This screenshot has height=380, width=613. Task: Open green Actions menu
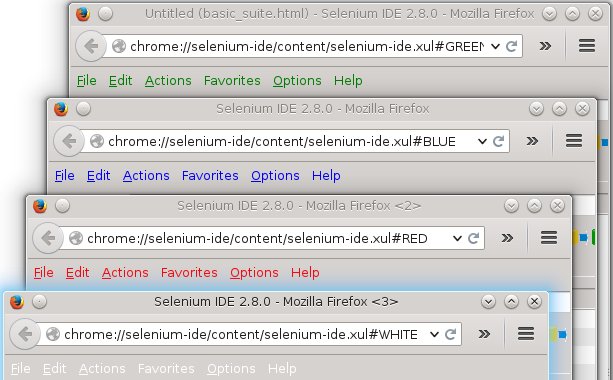point(168,81)
